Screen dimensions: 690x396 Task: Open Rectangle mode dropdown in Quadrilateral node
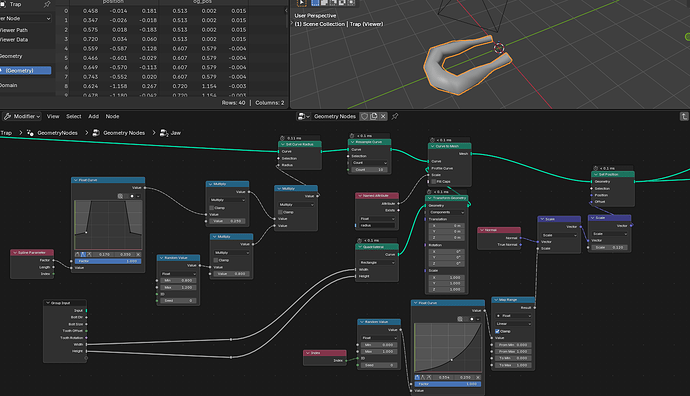coord(377,262)
